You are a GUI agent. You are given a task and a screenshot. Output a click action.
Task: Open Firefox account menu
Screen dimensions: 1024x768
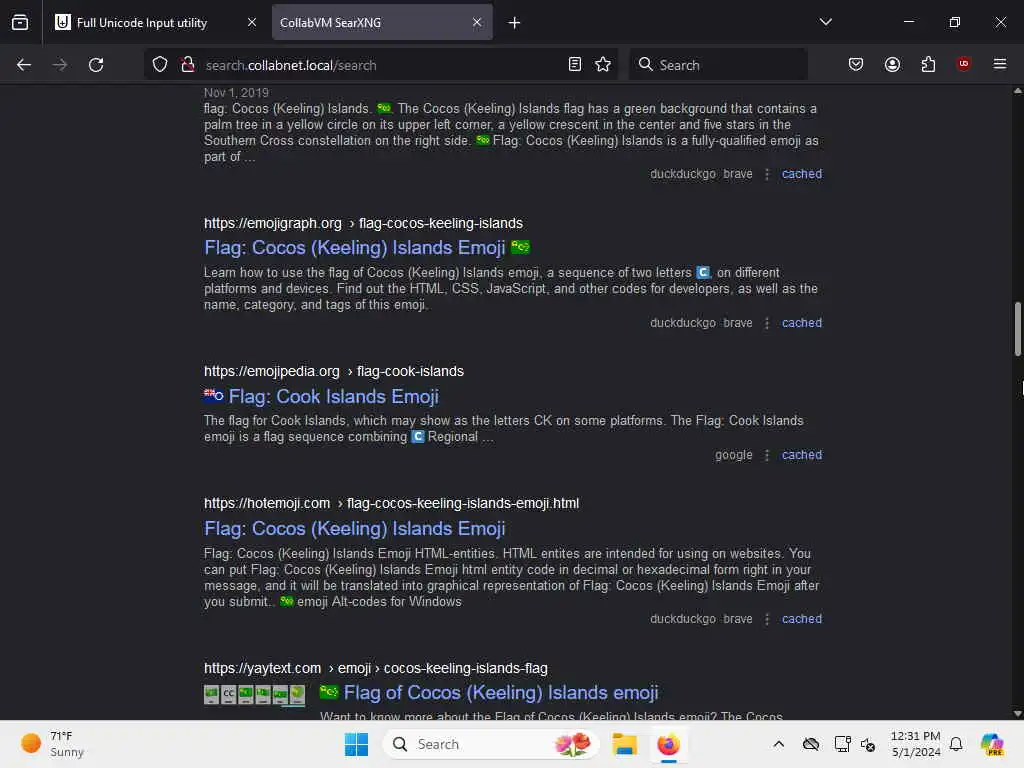click(892, 64)
